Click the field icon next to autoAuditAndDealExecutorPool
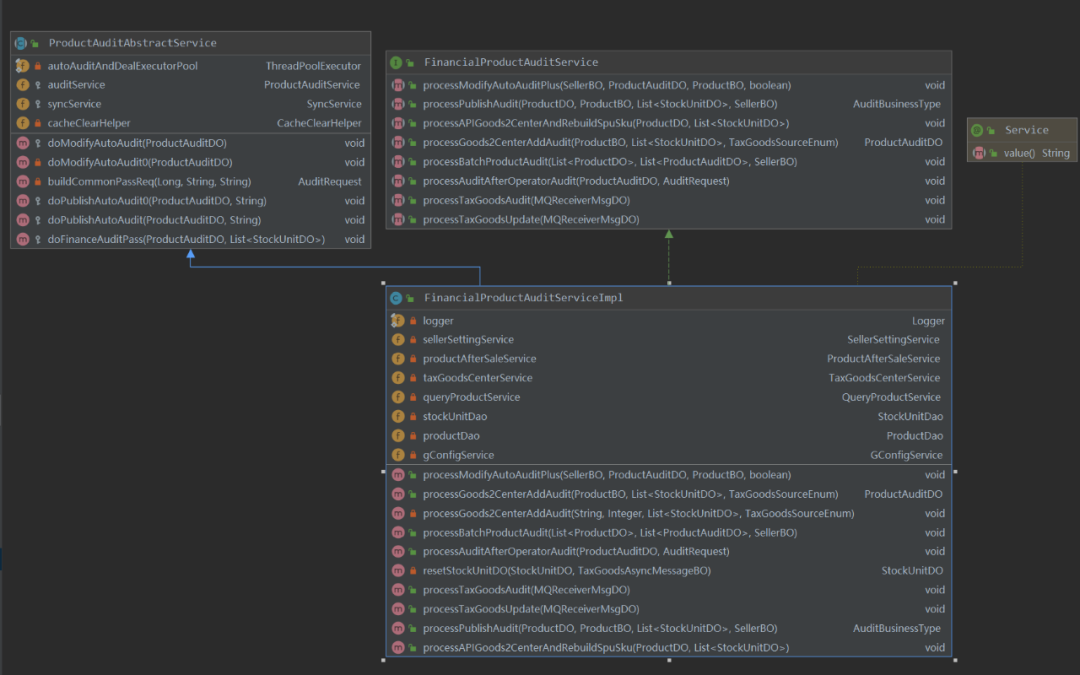 [23, 66]
